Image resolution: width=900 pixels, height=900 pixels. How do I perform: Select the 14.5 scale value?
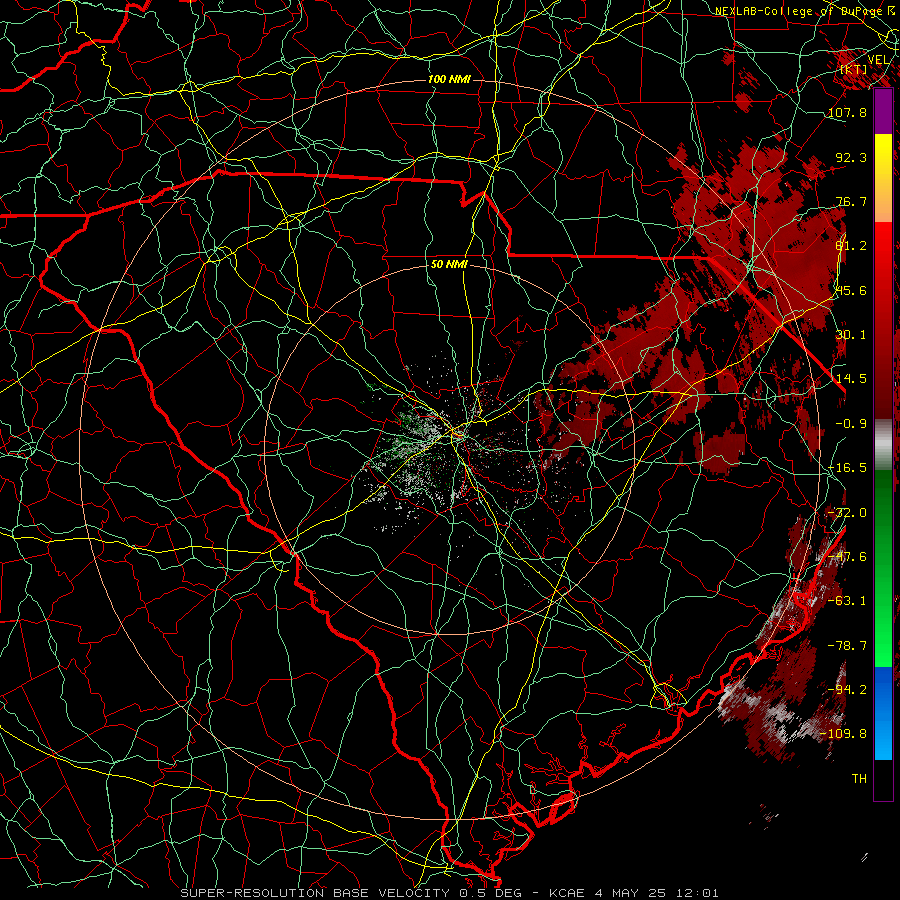pyautogui.click(x=851, y=379)
